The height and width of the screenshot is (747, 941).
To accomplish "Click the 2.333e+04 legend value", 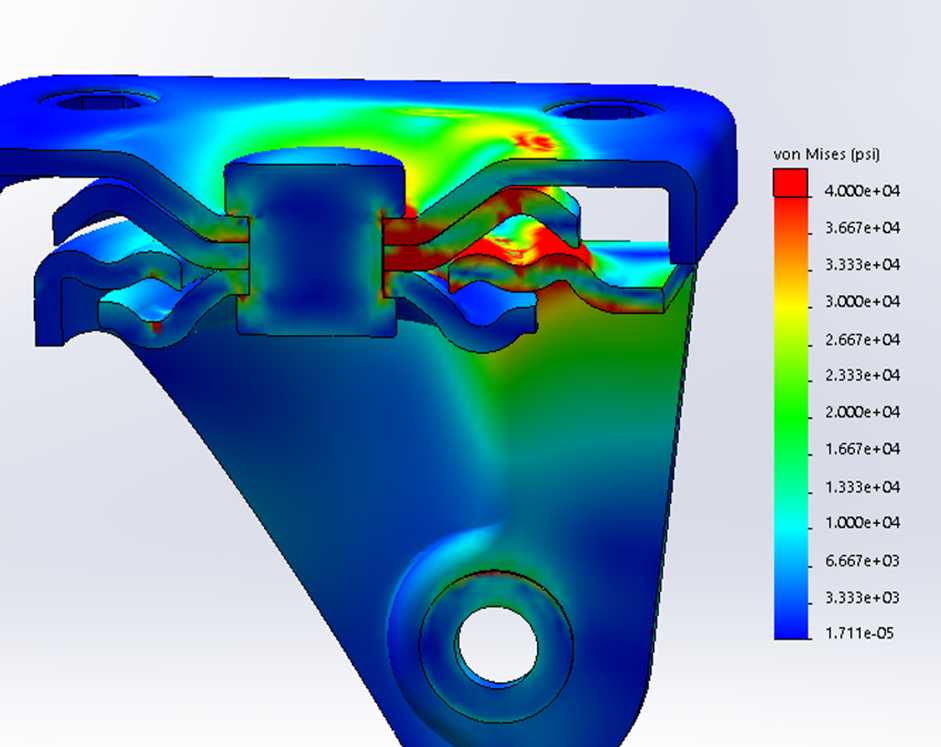I will click(862, 376).
